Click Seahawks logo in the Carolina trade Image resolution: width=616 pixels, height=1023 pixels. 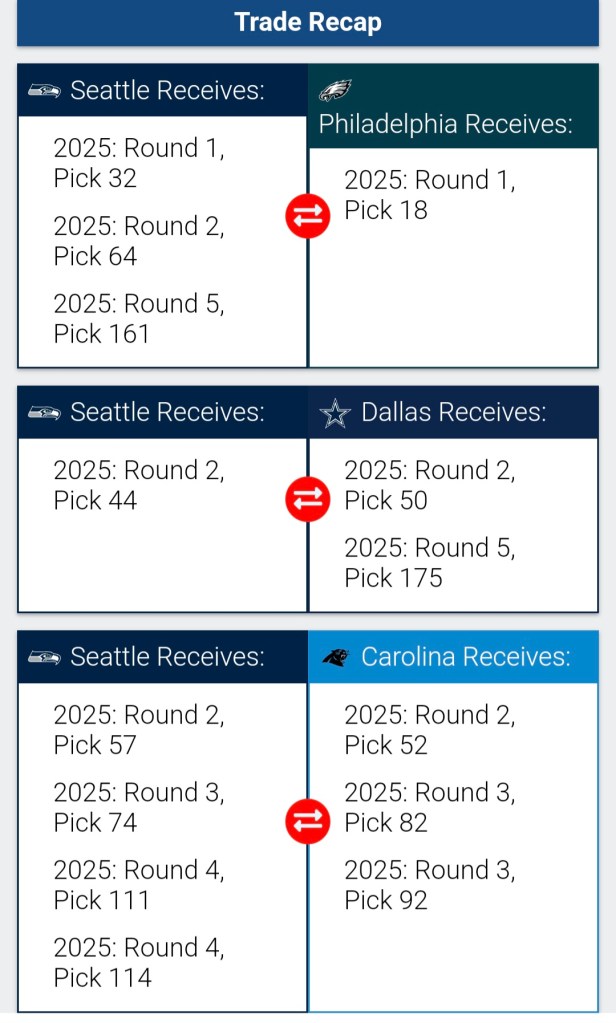pyautogui.click(x=44, y=657)
